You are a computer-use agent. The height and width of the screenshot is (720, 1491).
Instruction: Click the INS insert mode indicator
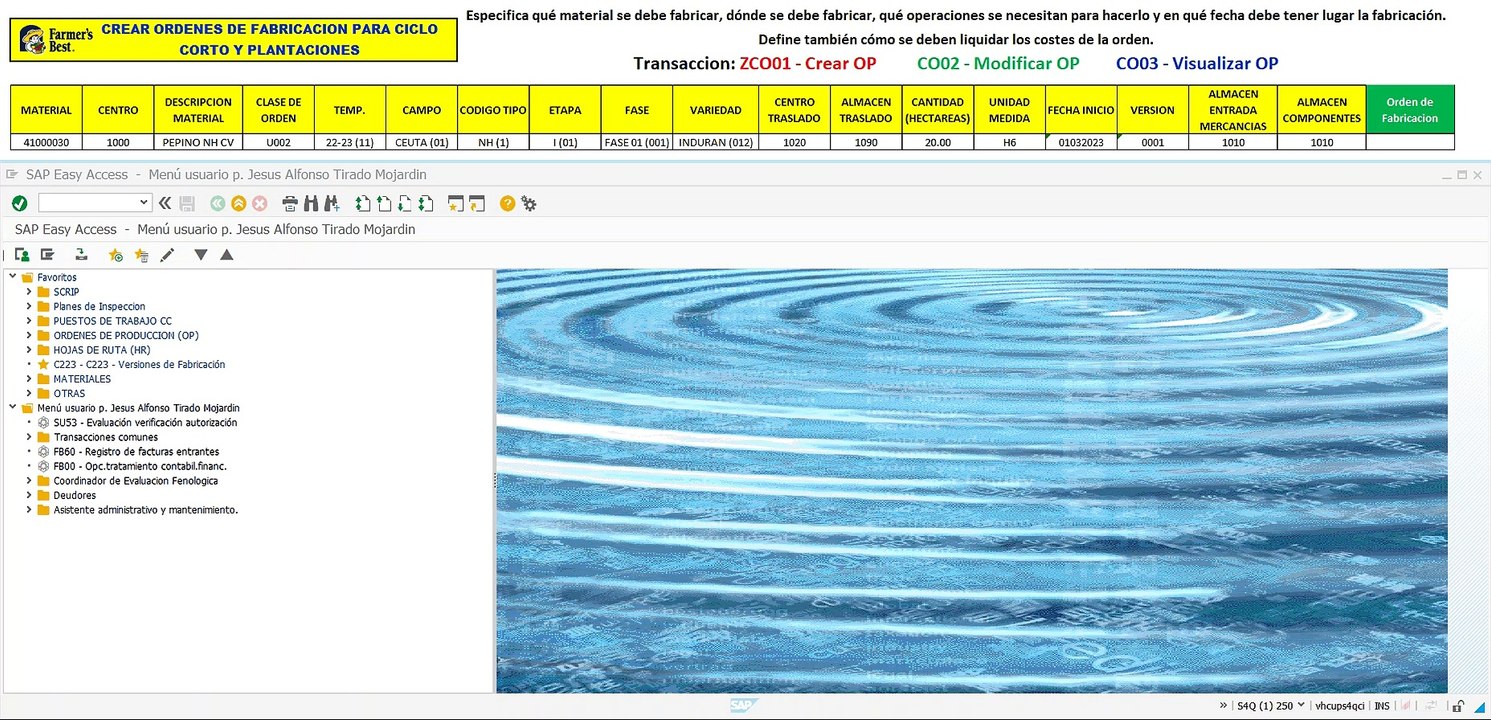click(1382, 705)
